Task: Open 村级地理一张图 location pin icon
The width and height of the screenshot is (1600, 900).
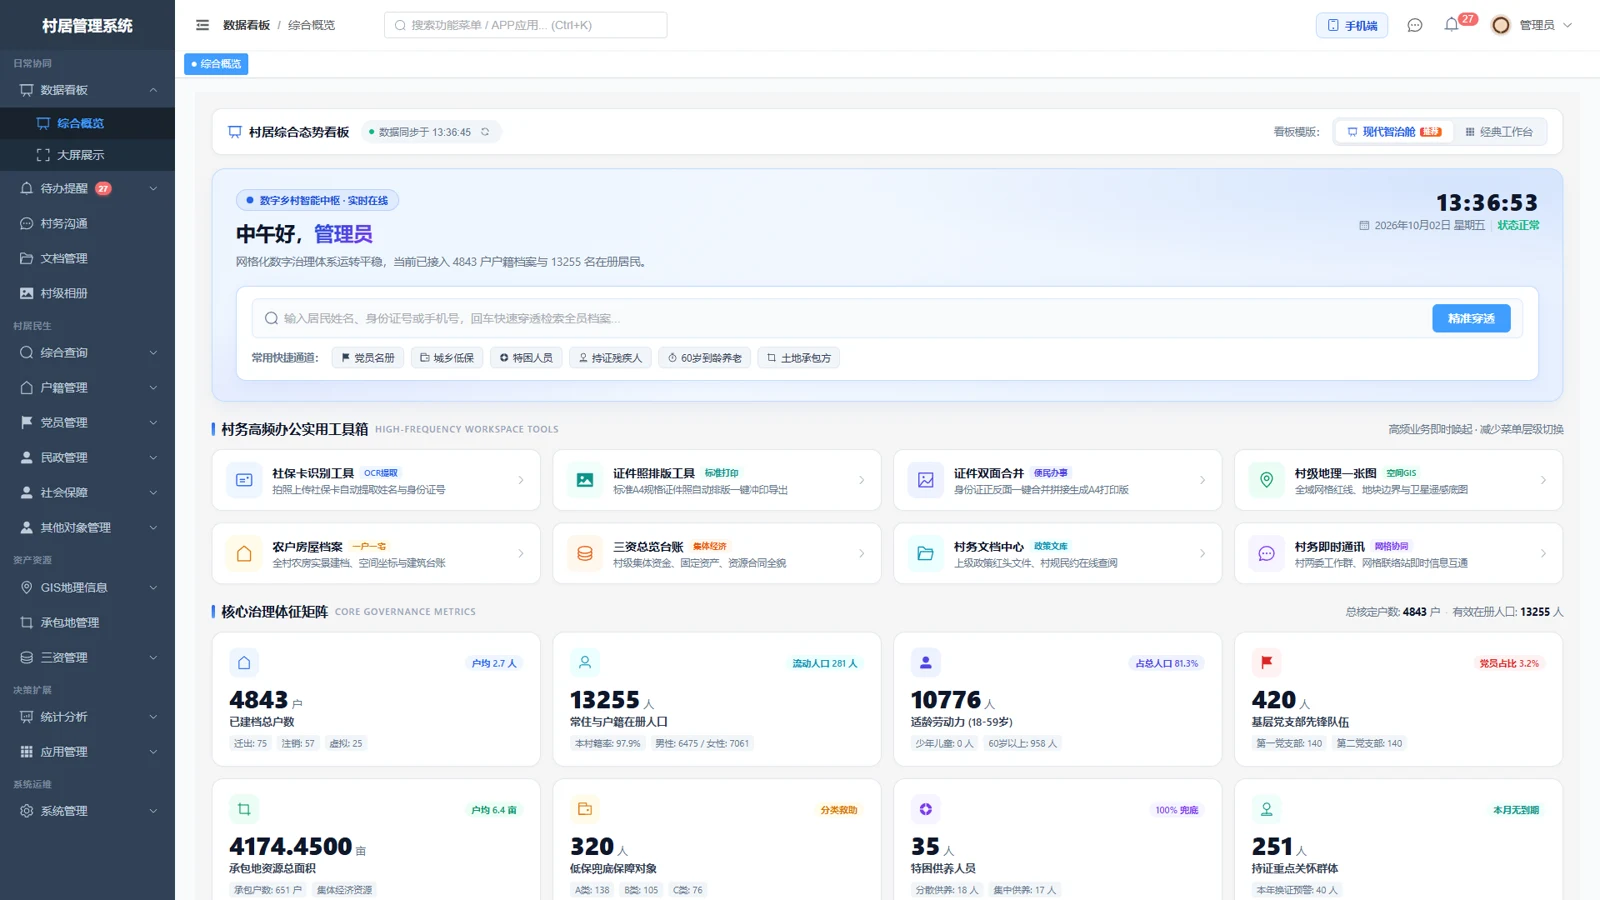Action: (x=1266, y=480)
